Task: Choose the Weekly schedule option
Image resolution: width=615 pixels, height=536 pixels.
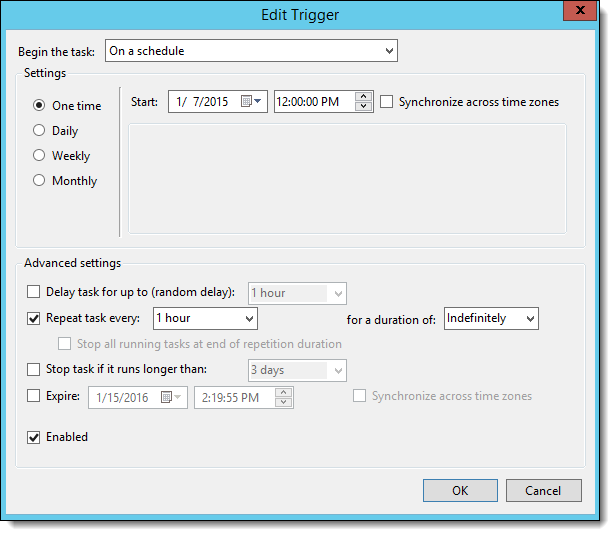Action: (40, 155)
